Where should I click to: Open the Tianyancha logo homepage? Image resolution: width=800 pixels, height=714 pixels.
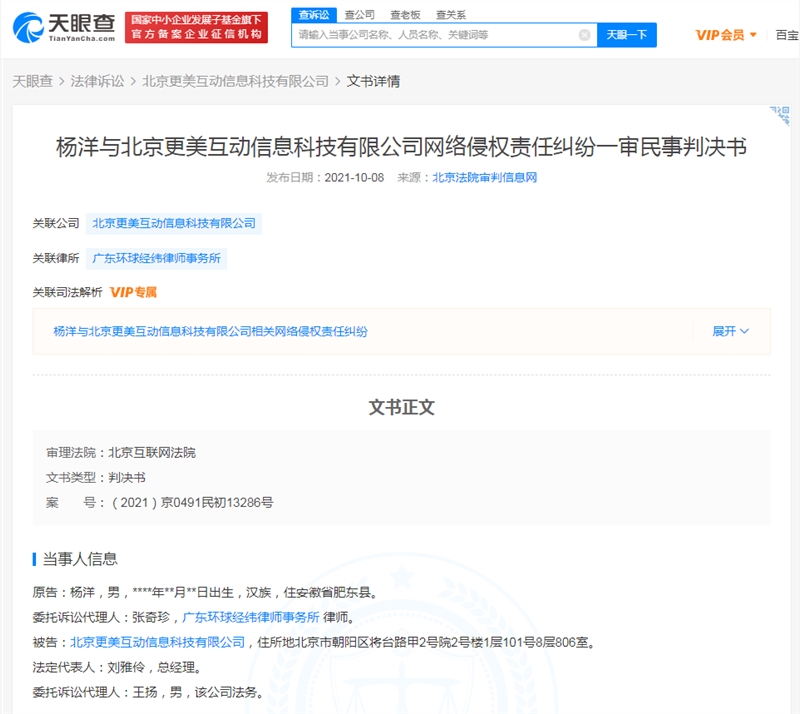[64, 28]
